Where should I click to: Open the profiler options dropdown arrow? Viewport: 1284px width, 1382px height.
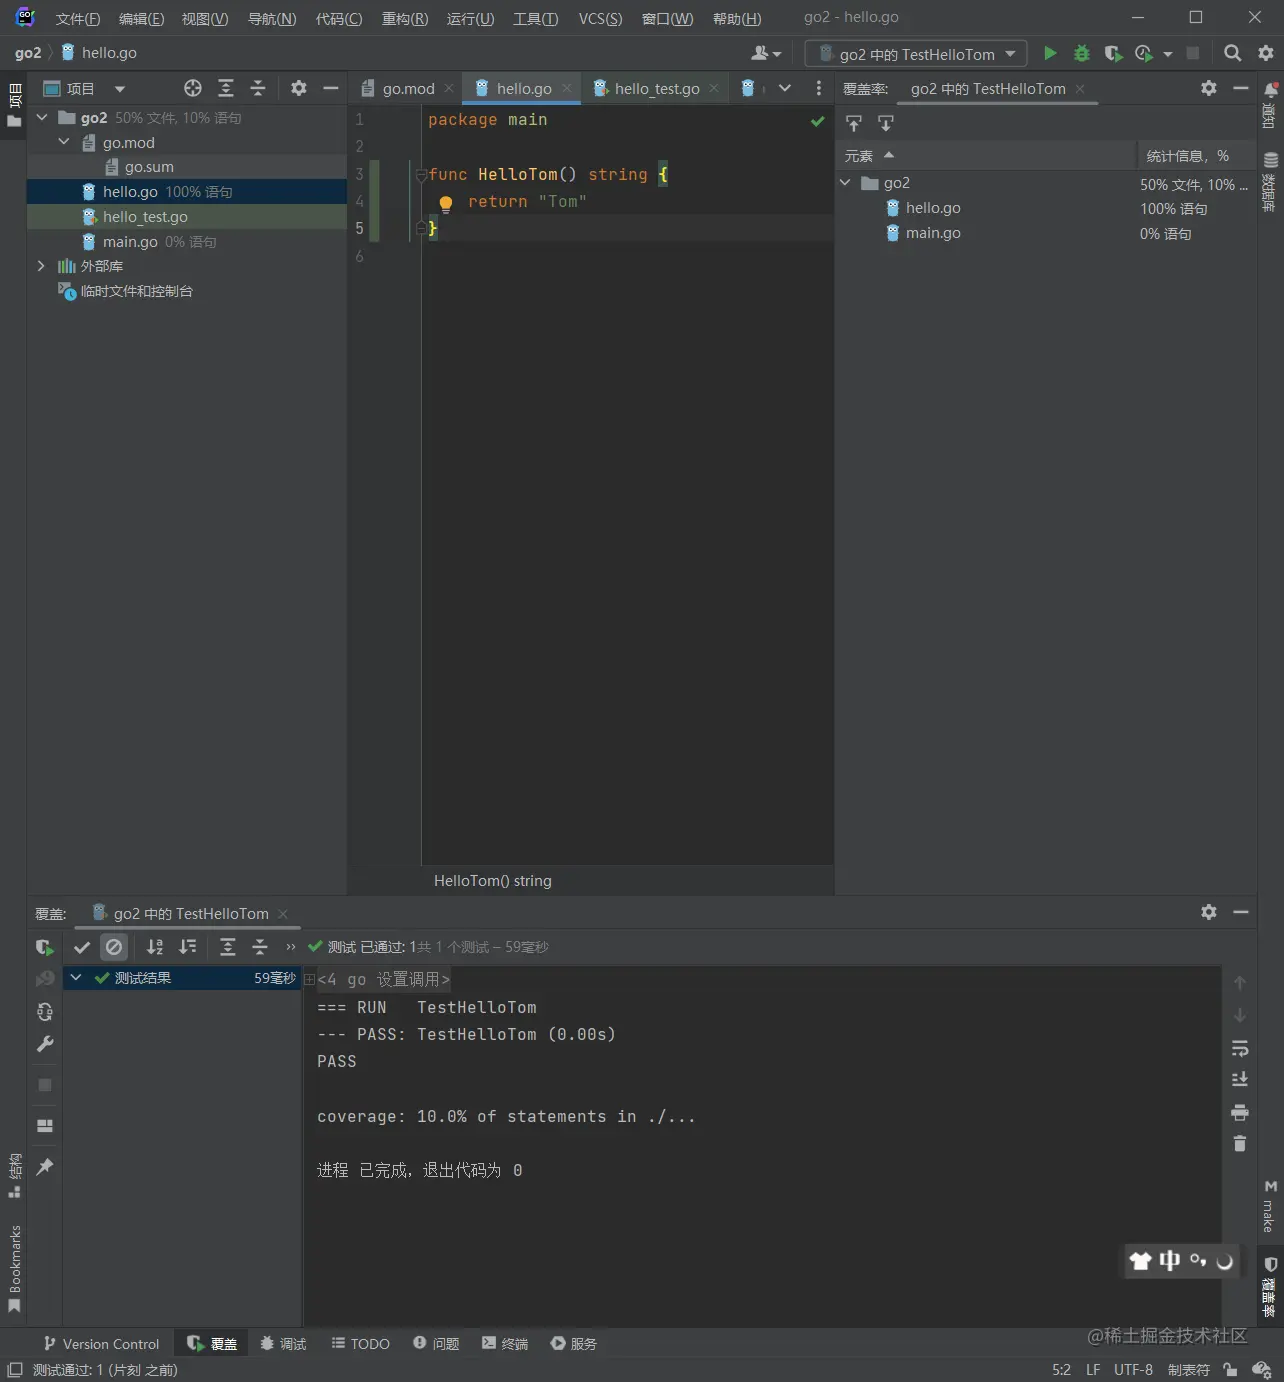click(1168, 54)
